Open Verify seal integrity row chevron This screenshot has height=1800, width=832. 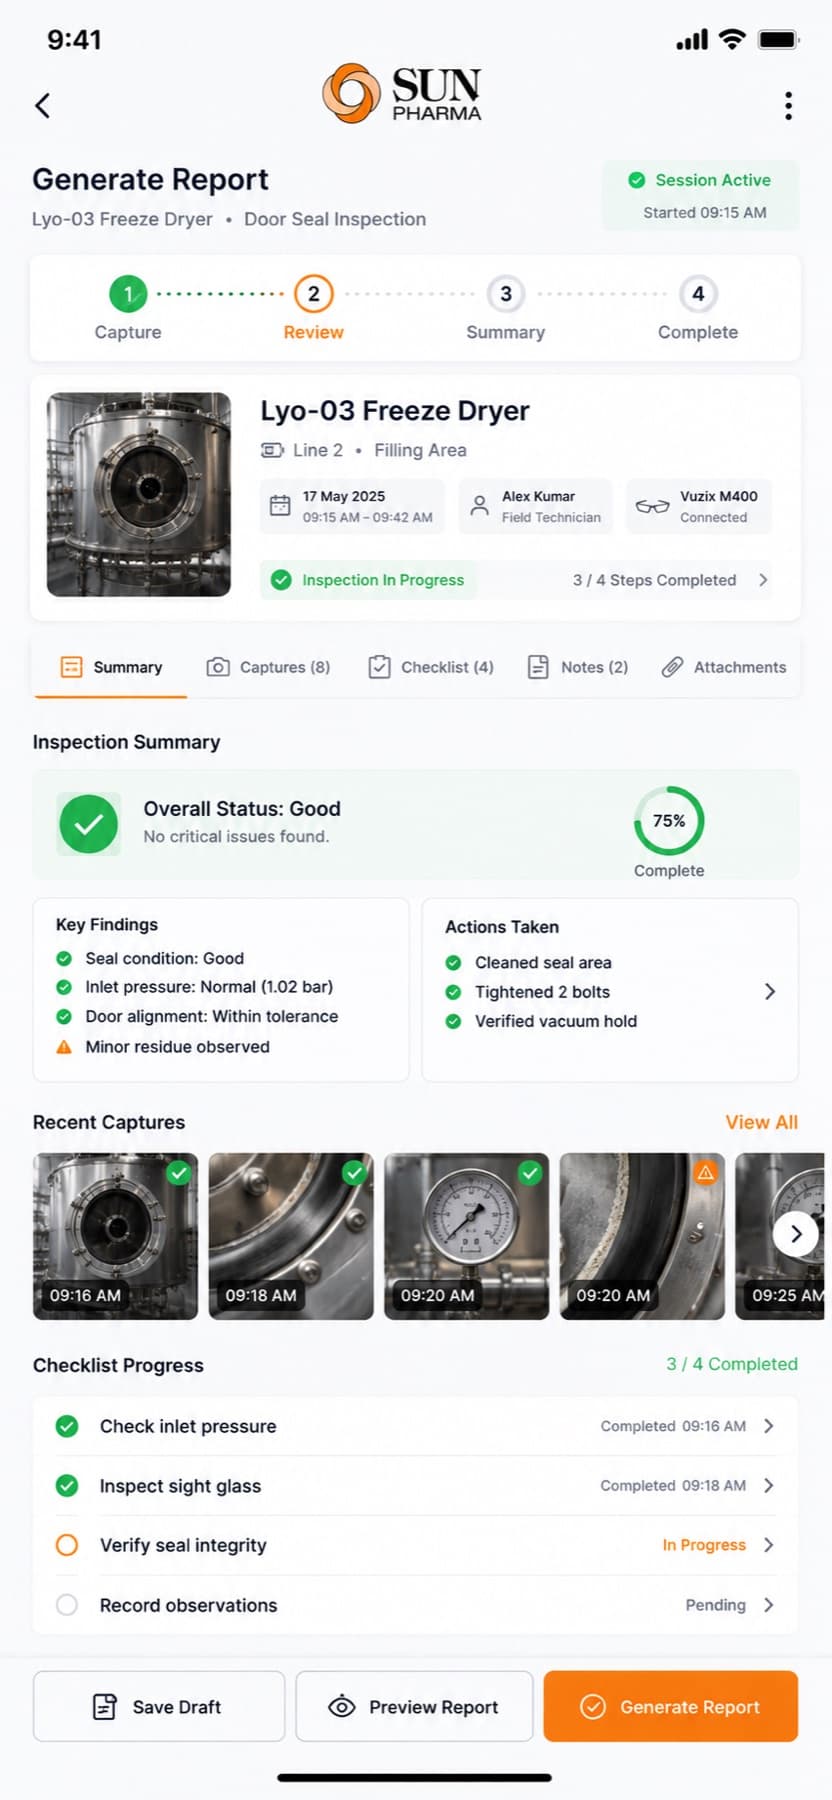click(768, 1545)
